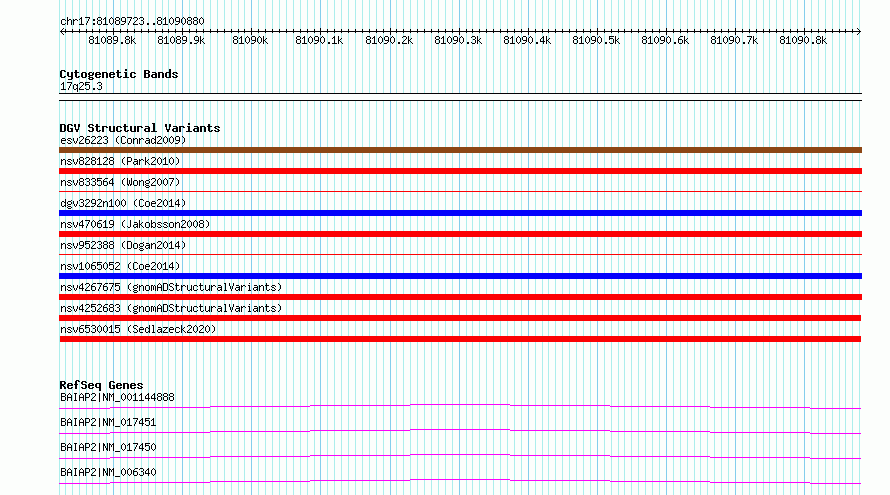Select variant label nsv833564 (Wong2007)
The image size is (890, 495).
[120, 182]
